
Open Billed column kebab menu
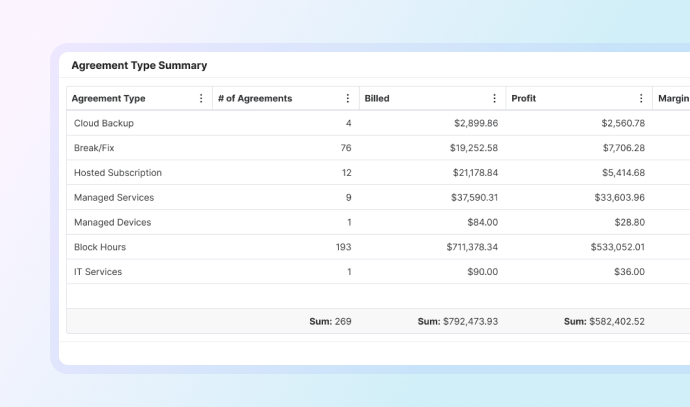[494, 99]
